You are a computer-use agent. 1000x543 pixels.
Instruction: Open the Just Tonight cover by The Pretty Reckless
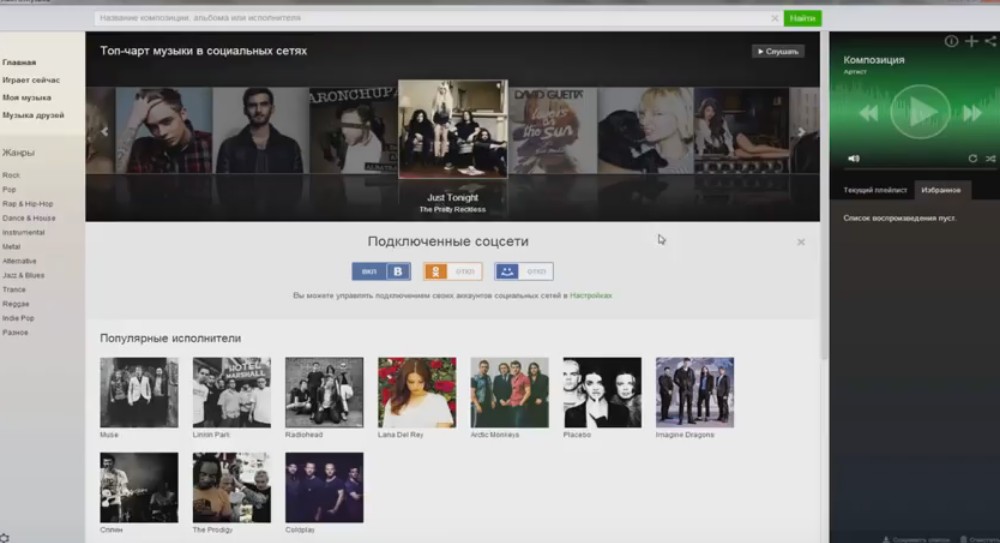[453, 129]
